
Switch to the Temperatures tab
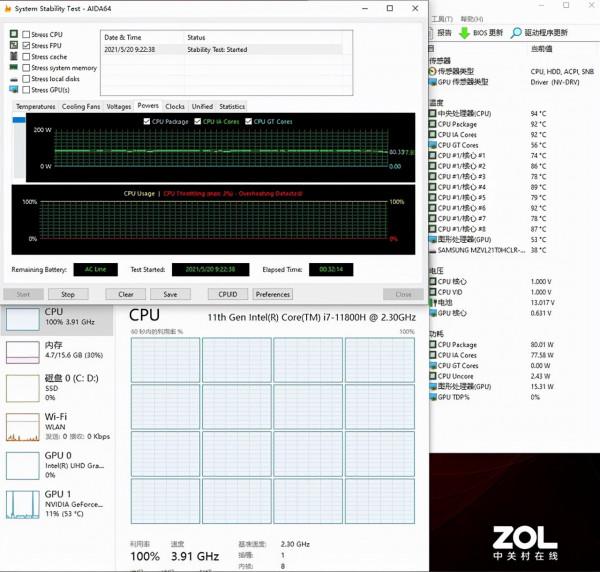click(35, 106)
